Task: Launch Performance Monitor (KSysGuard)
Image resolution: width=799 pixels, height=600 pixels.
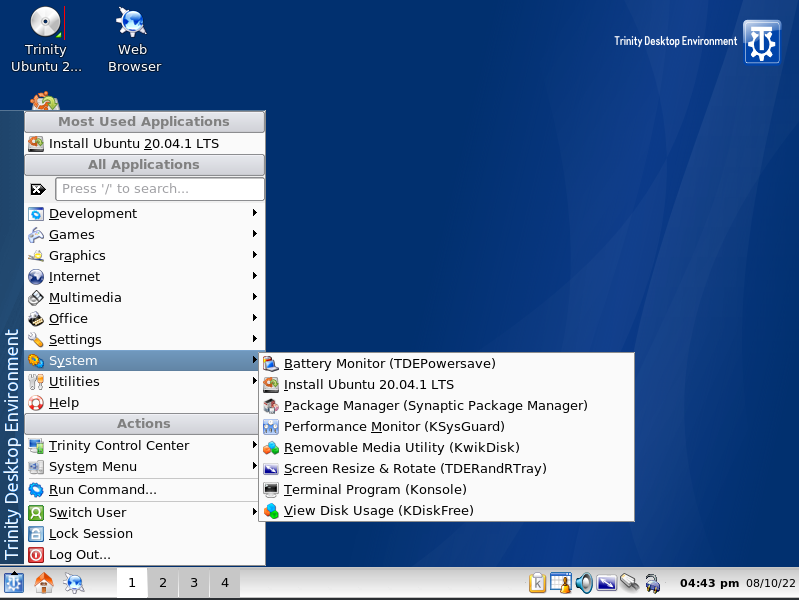Action: [380, 427]
